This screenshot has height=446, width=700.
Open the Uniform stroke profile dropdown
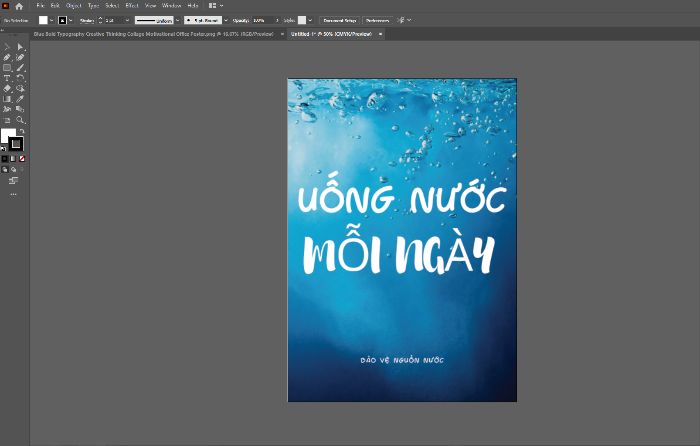pyautogui.click(x=177, y=21)
